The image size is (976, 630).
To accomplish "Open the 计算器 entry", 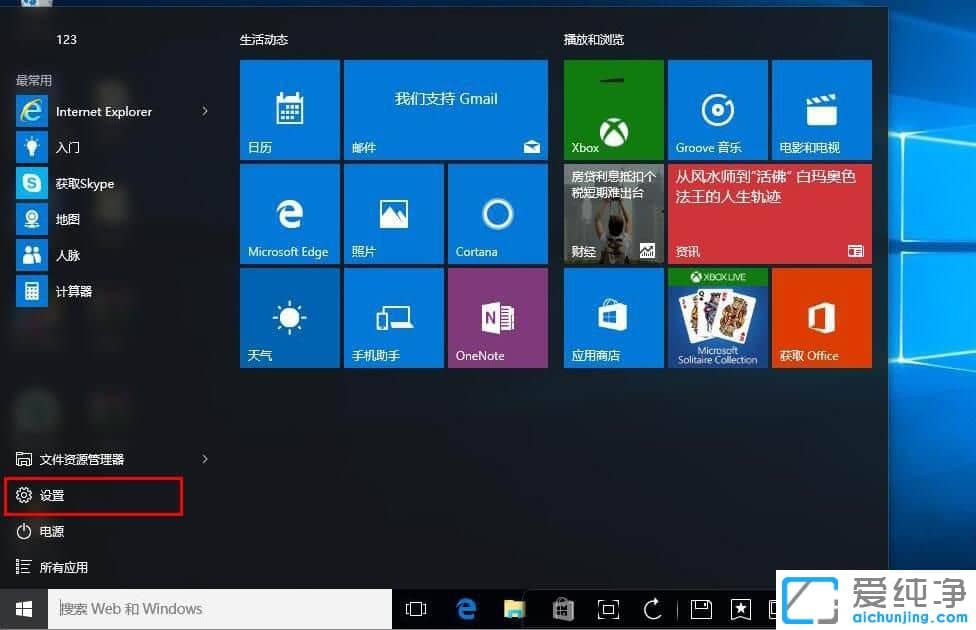I will click(75, 291).
